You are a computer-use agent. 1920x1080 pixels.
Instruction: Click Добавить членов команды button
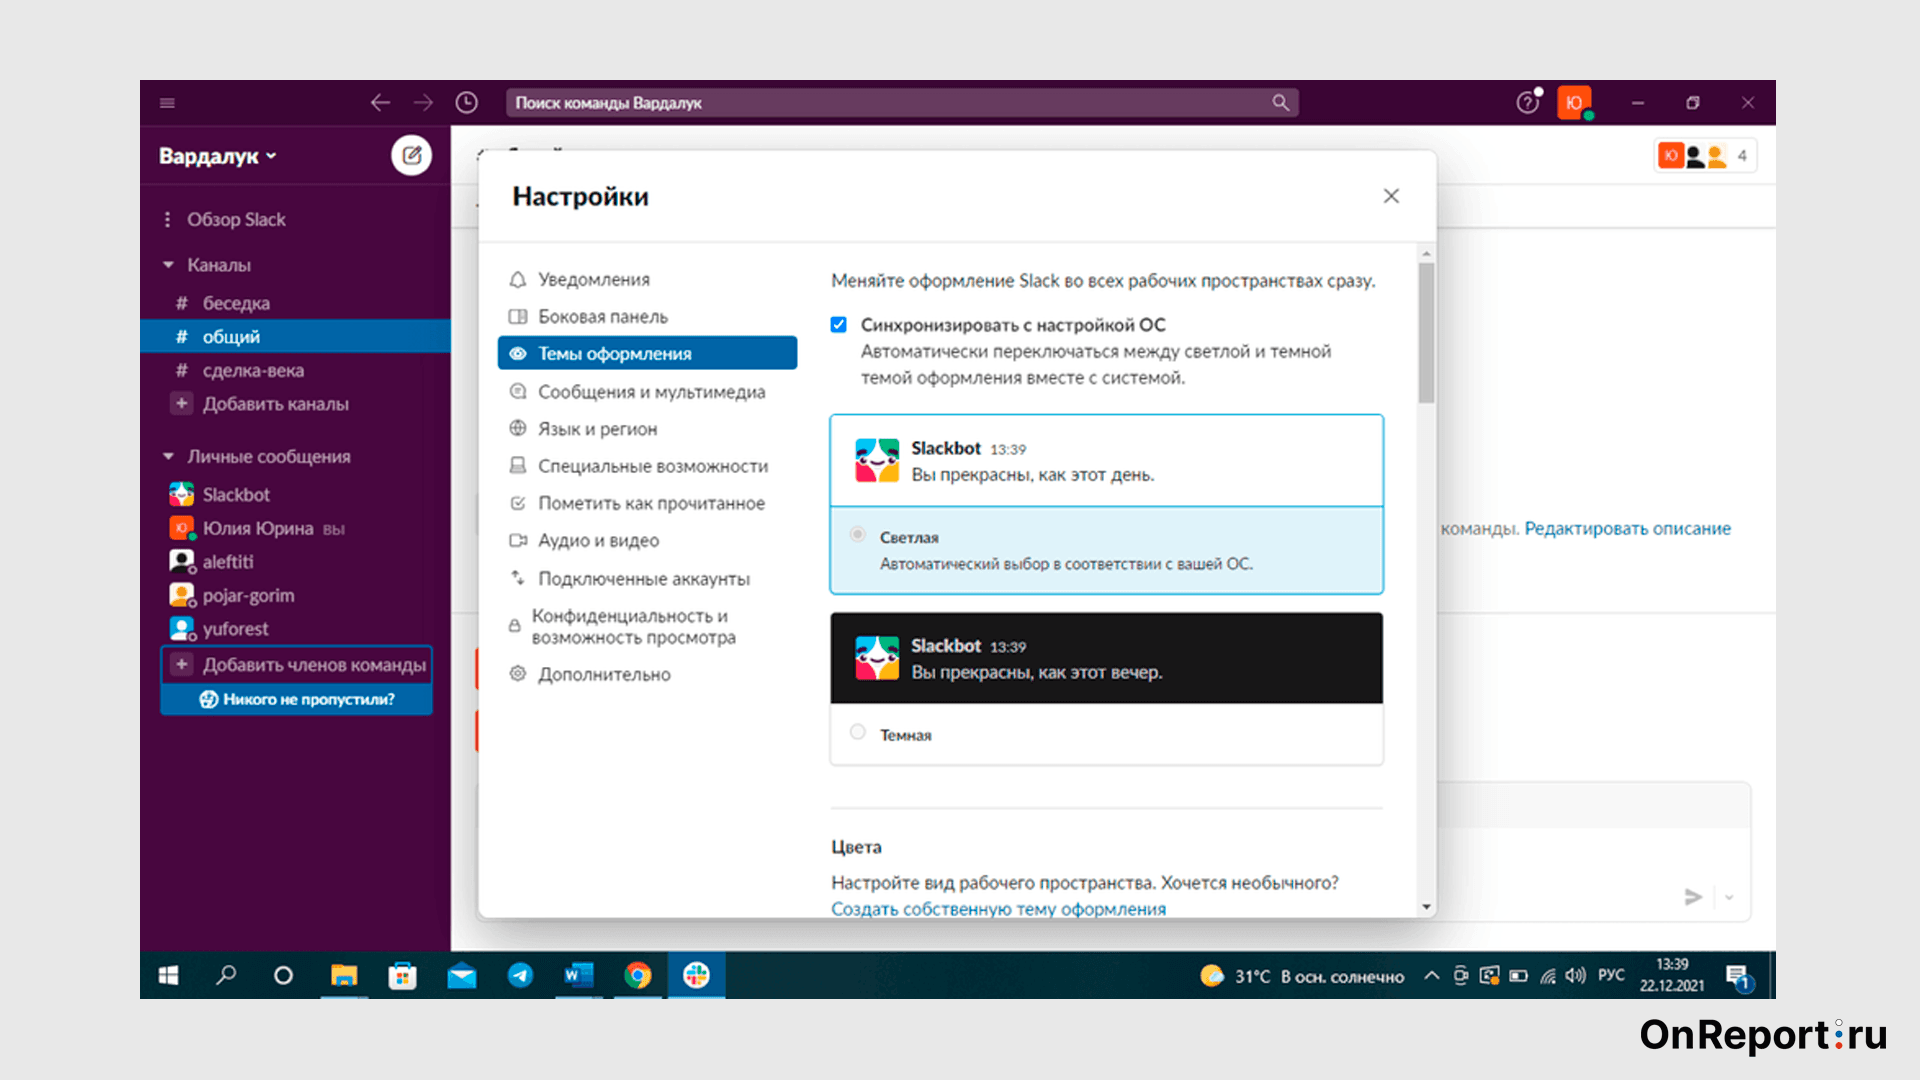click(x=297, y=665)
